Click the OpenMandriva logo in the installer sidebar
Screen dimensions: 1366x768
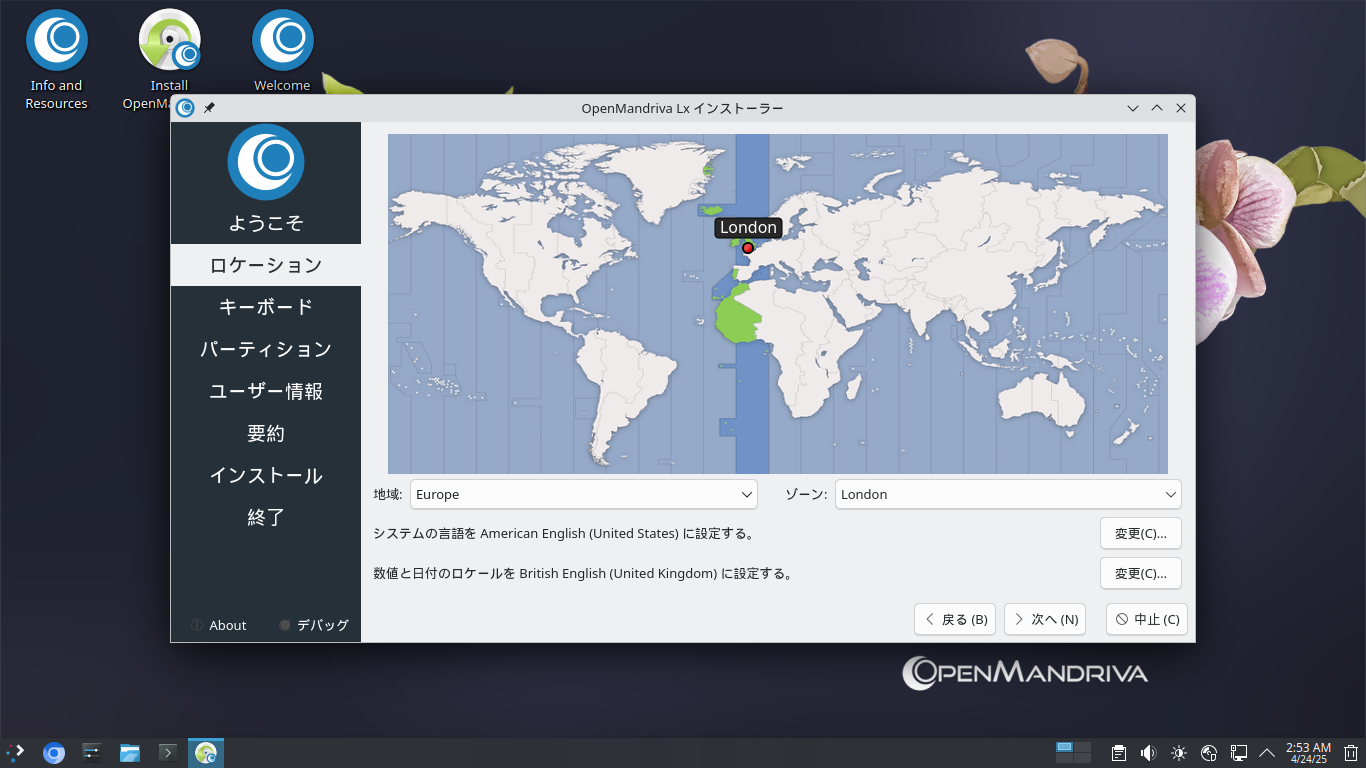(x=266, y=162)
